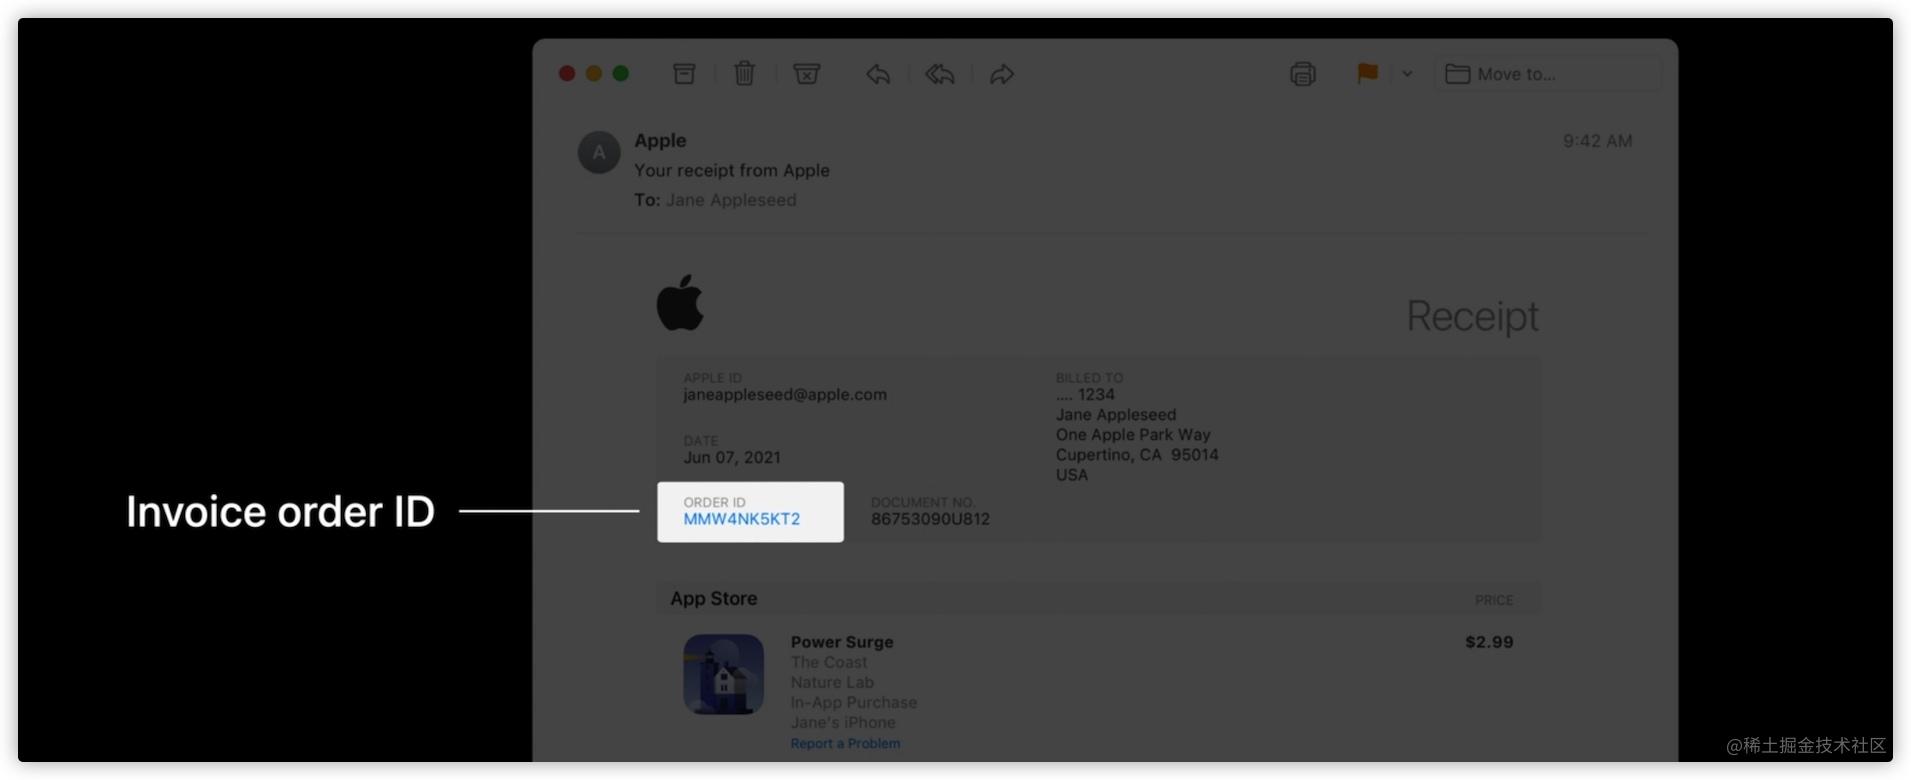The height and width of the screenshot is (780, 1911).
Task: Close the mail window red button
Action: coord(567,74)
